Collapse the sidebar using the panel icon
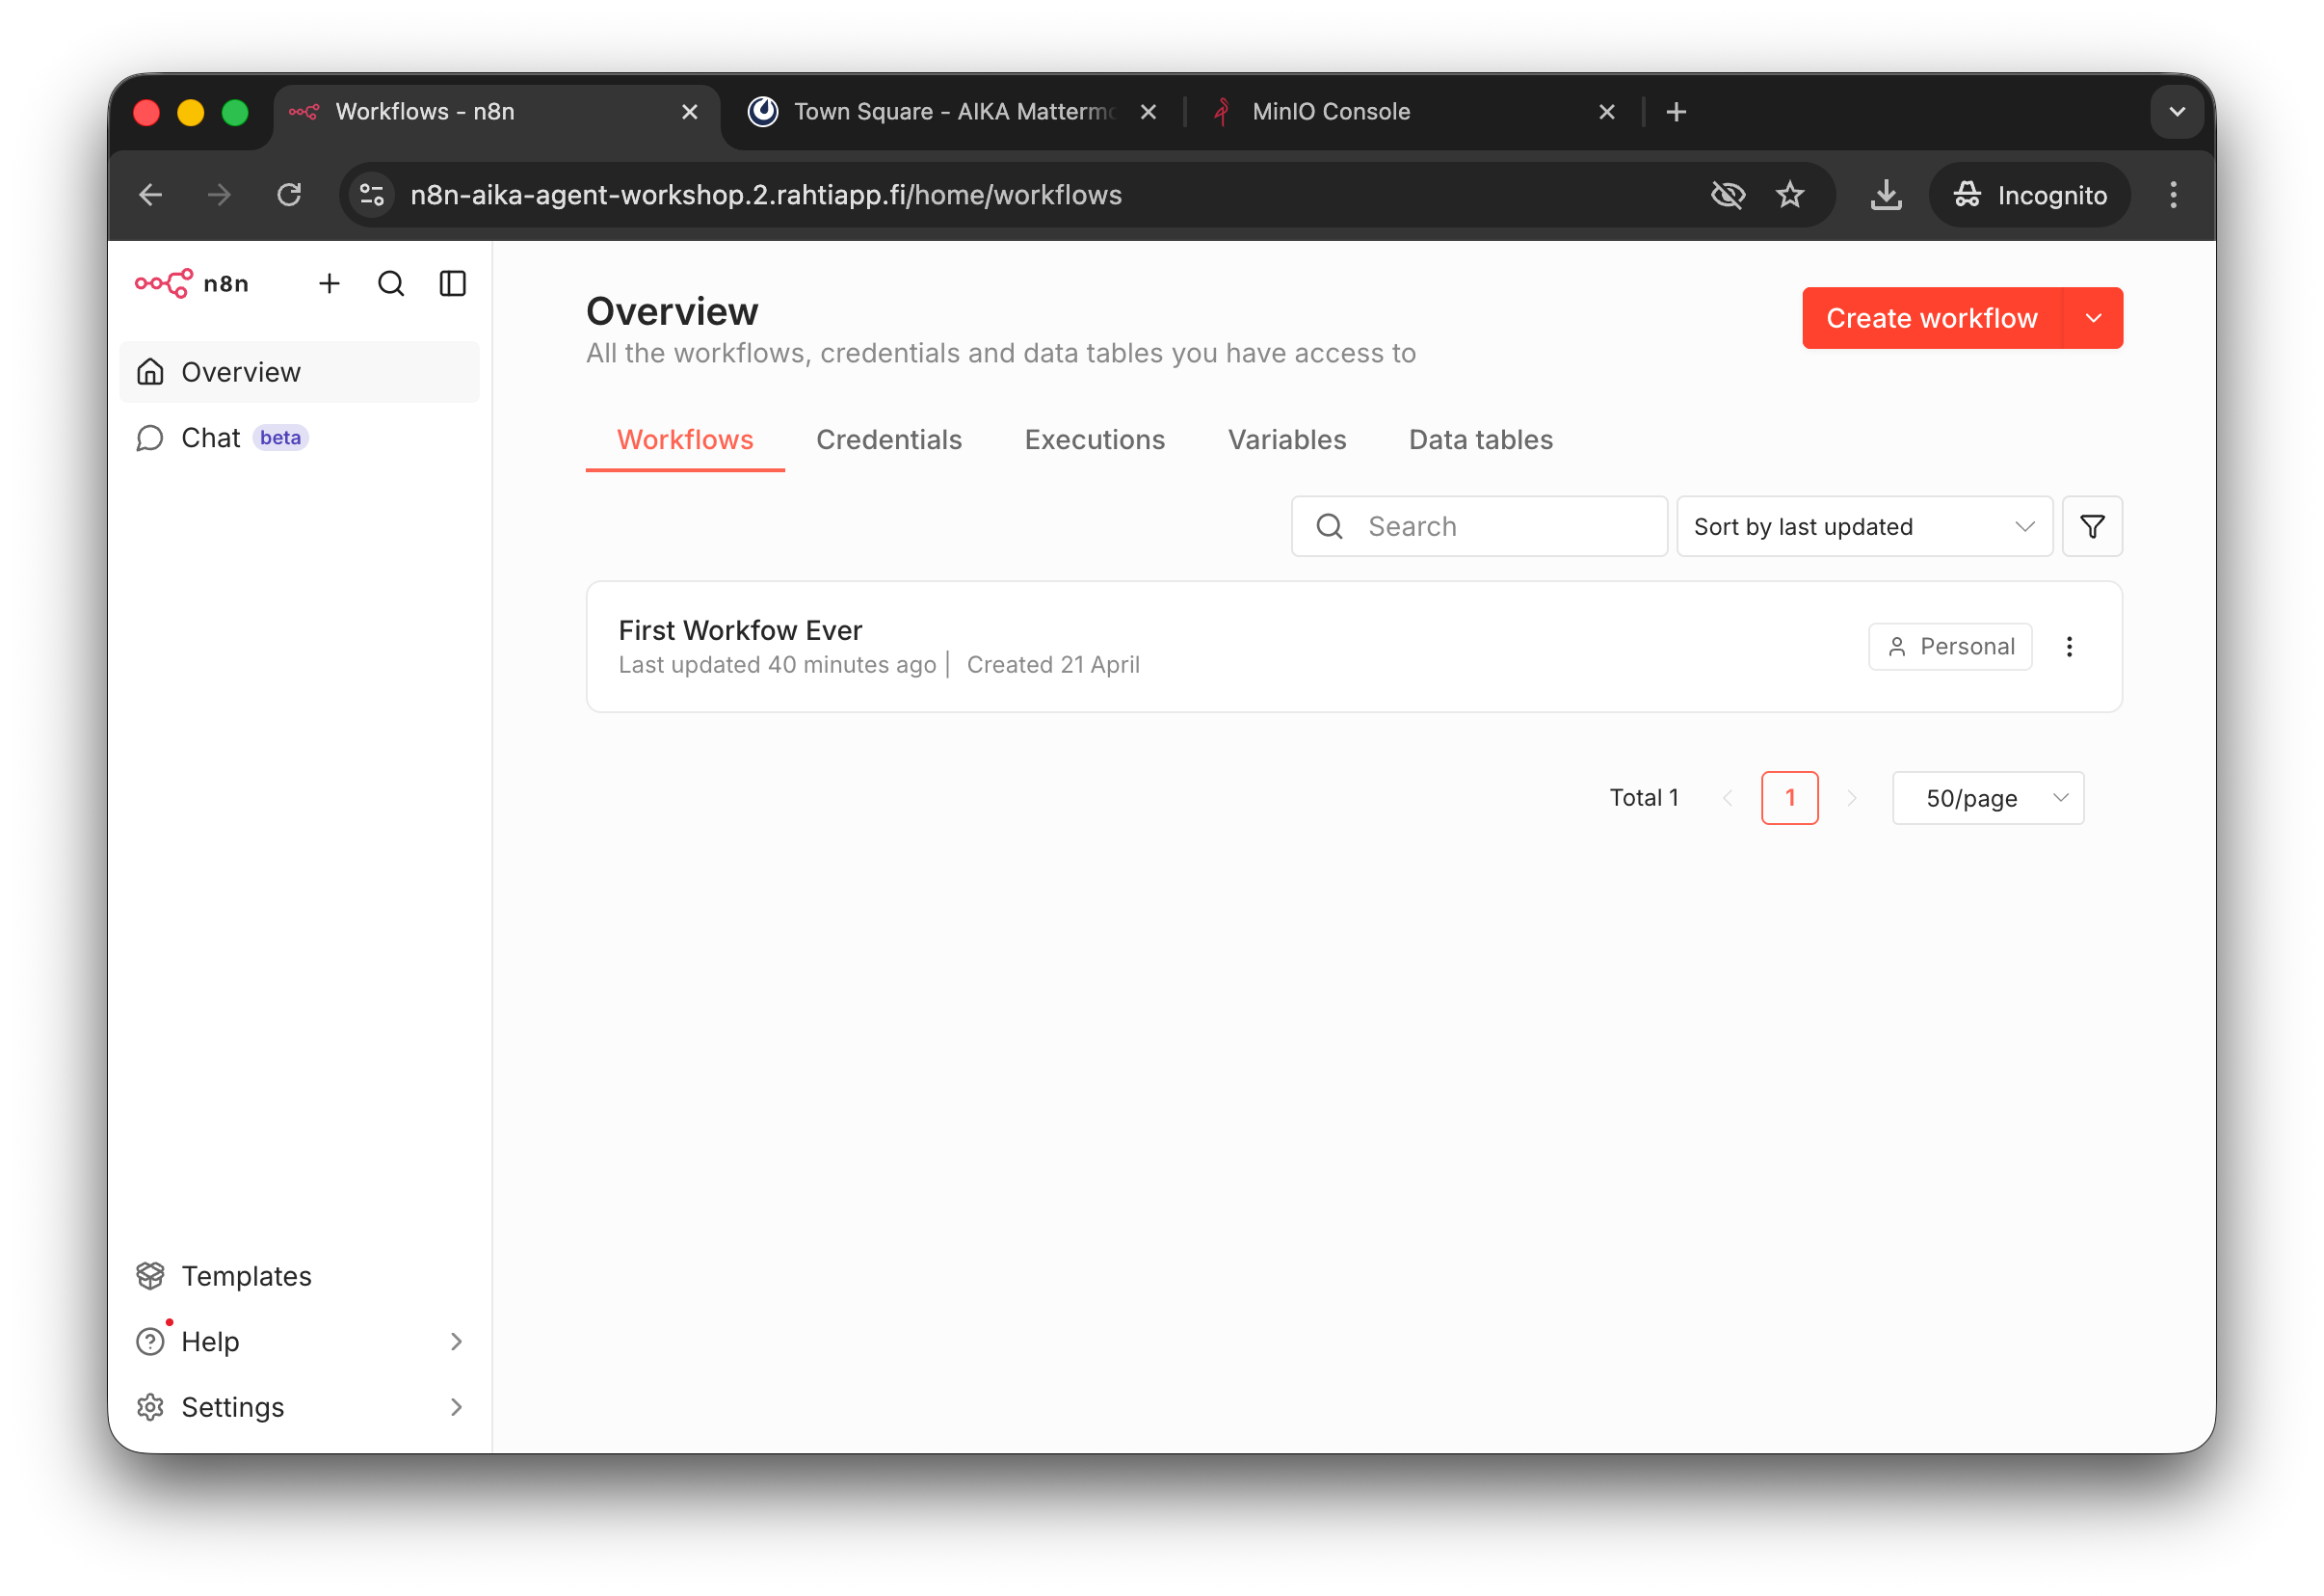Viewport: 2324px width, 1596px height. pos(453,284)
